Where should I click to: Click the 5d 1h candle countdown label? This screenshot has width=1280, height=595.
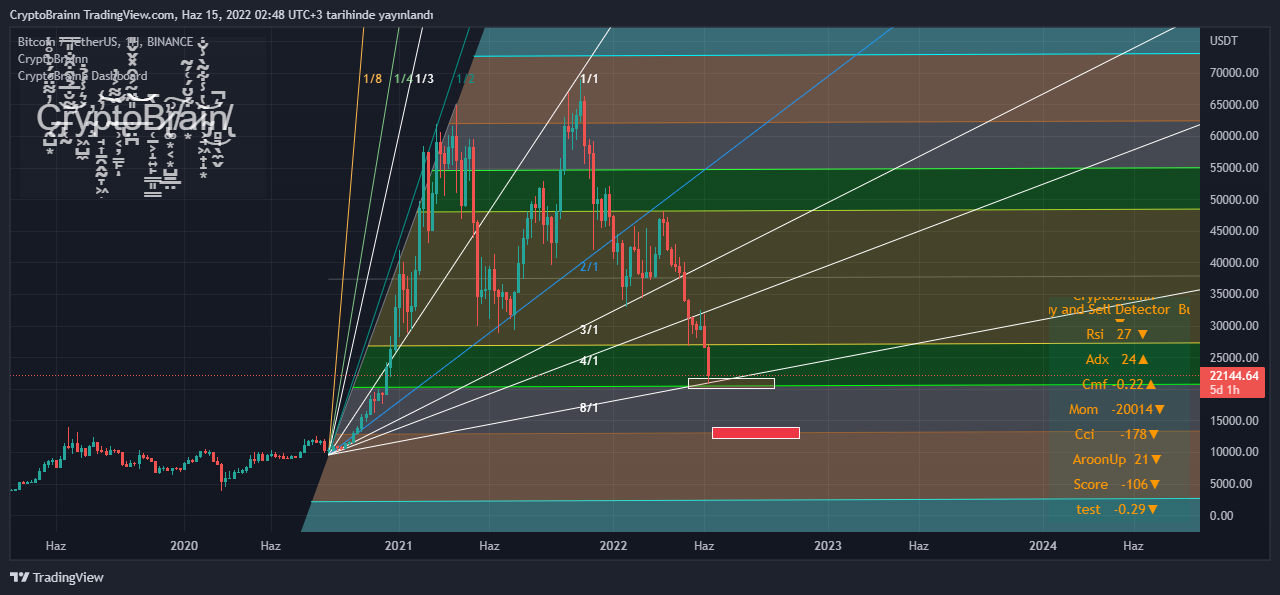pos(1225,389)
